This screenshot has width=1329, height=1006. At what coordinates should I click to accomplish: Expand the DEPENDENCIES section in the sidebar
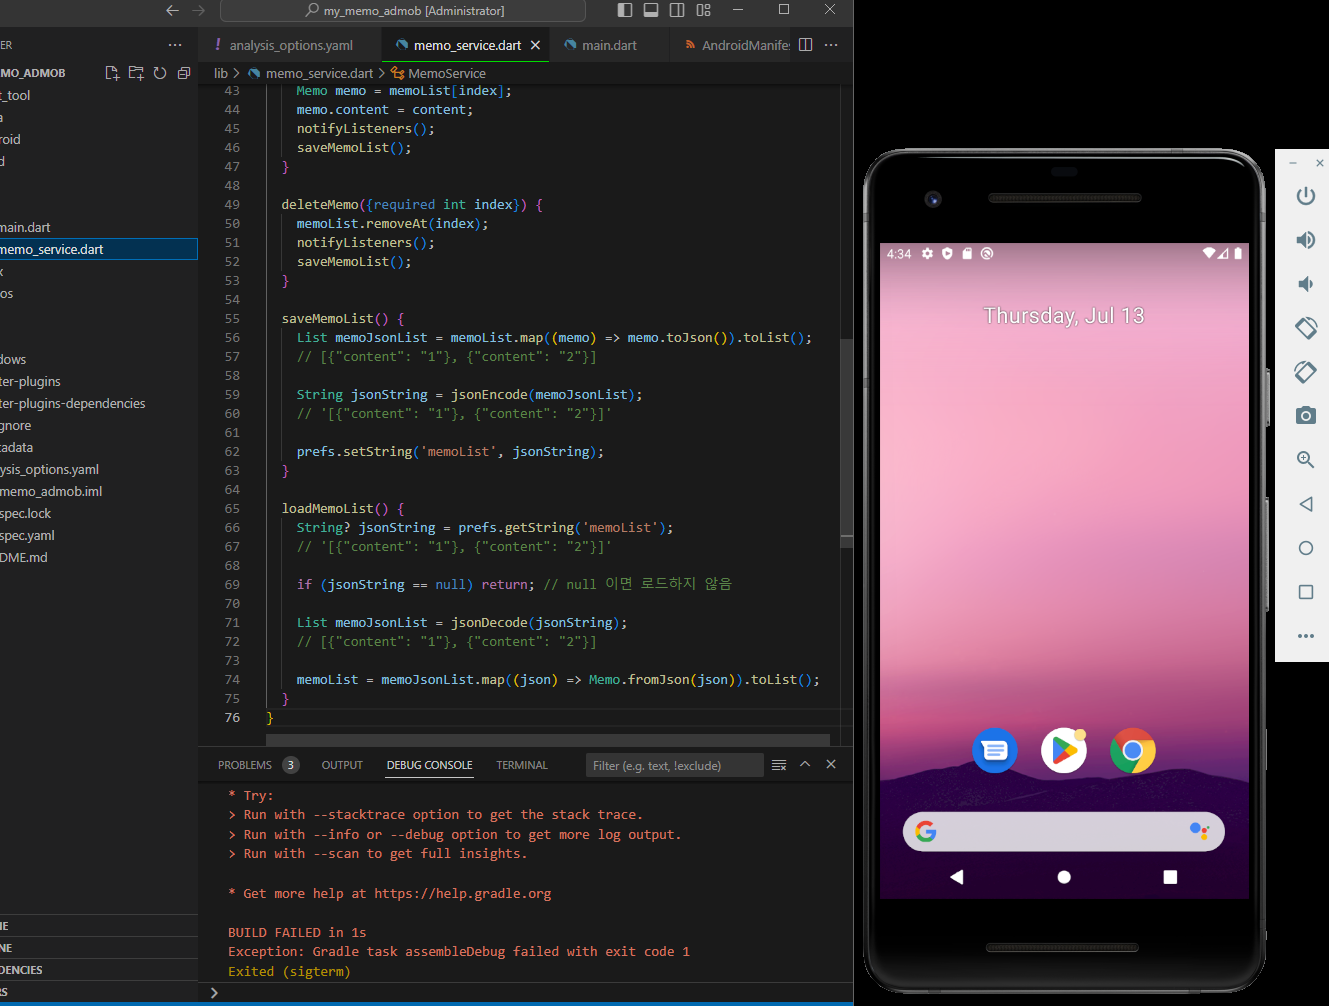click(99, 970)
